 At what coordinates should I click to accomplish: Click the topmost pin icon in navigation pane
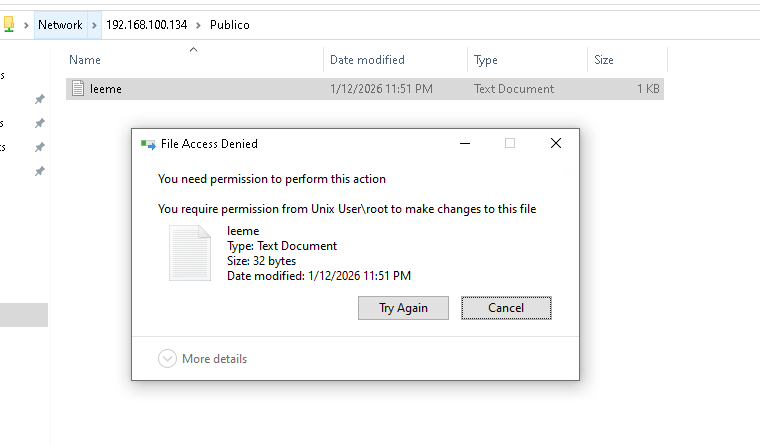[40, 99]
